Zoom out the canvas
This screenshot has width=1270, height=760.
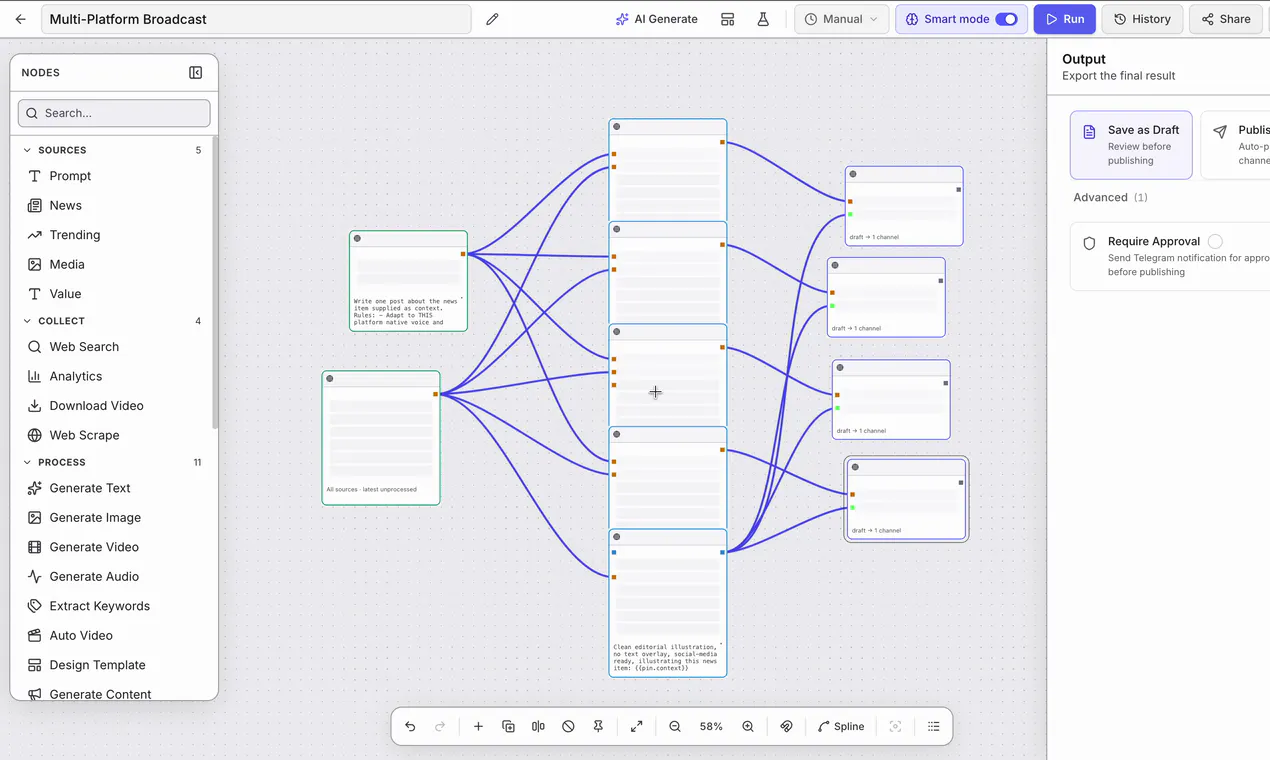tap(675, 726)
